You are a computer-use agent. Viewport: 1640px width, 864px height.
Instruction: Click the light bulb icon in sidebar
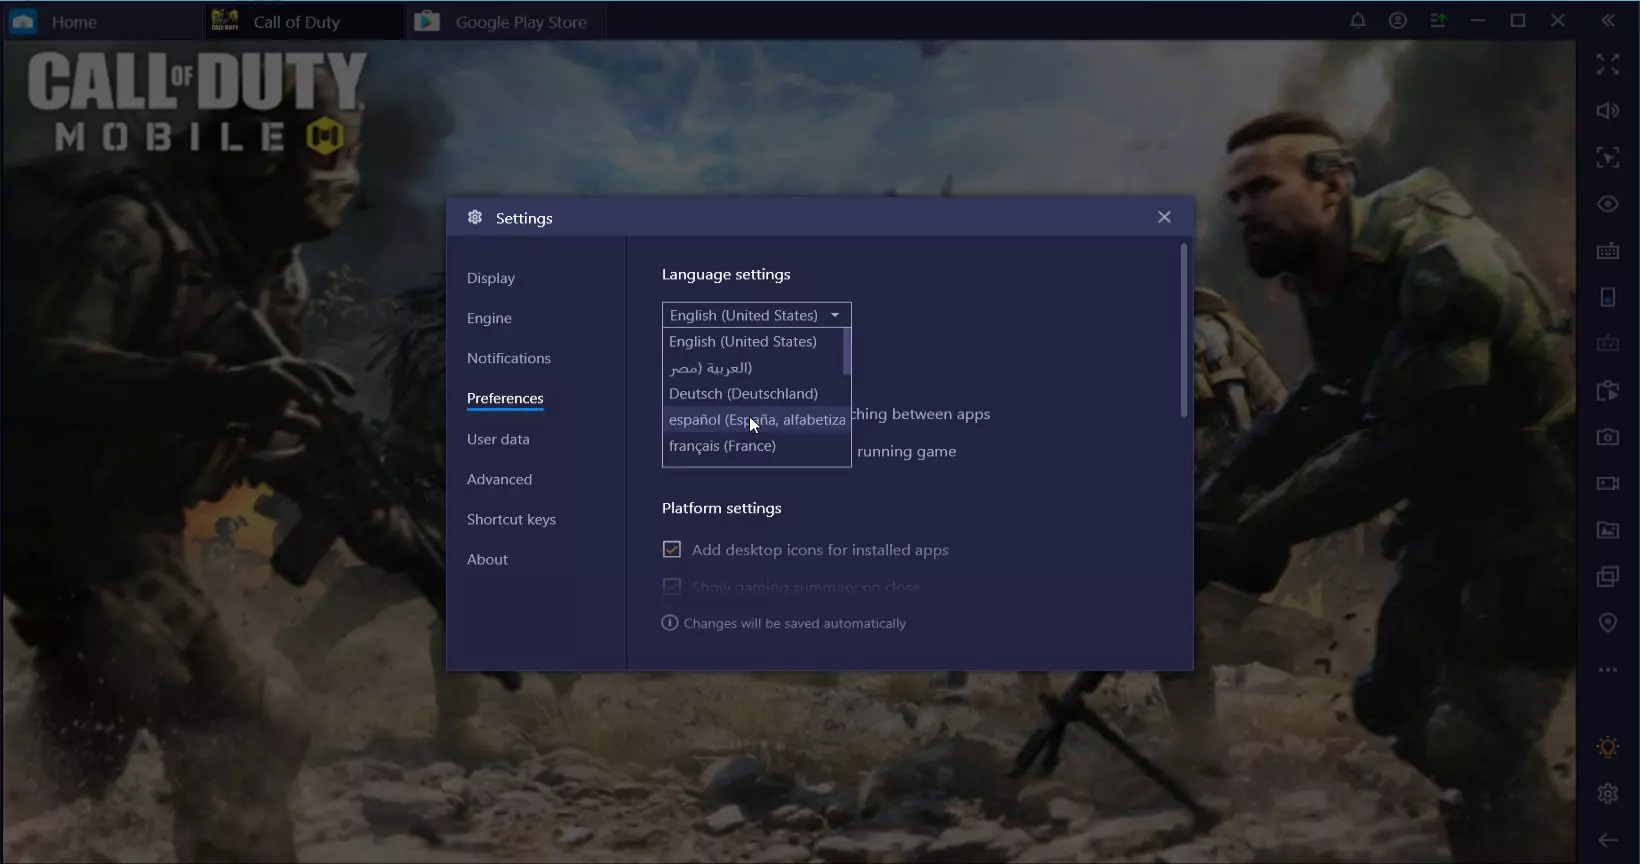tap(1607, 747)
